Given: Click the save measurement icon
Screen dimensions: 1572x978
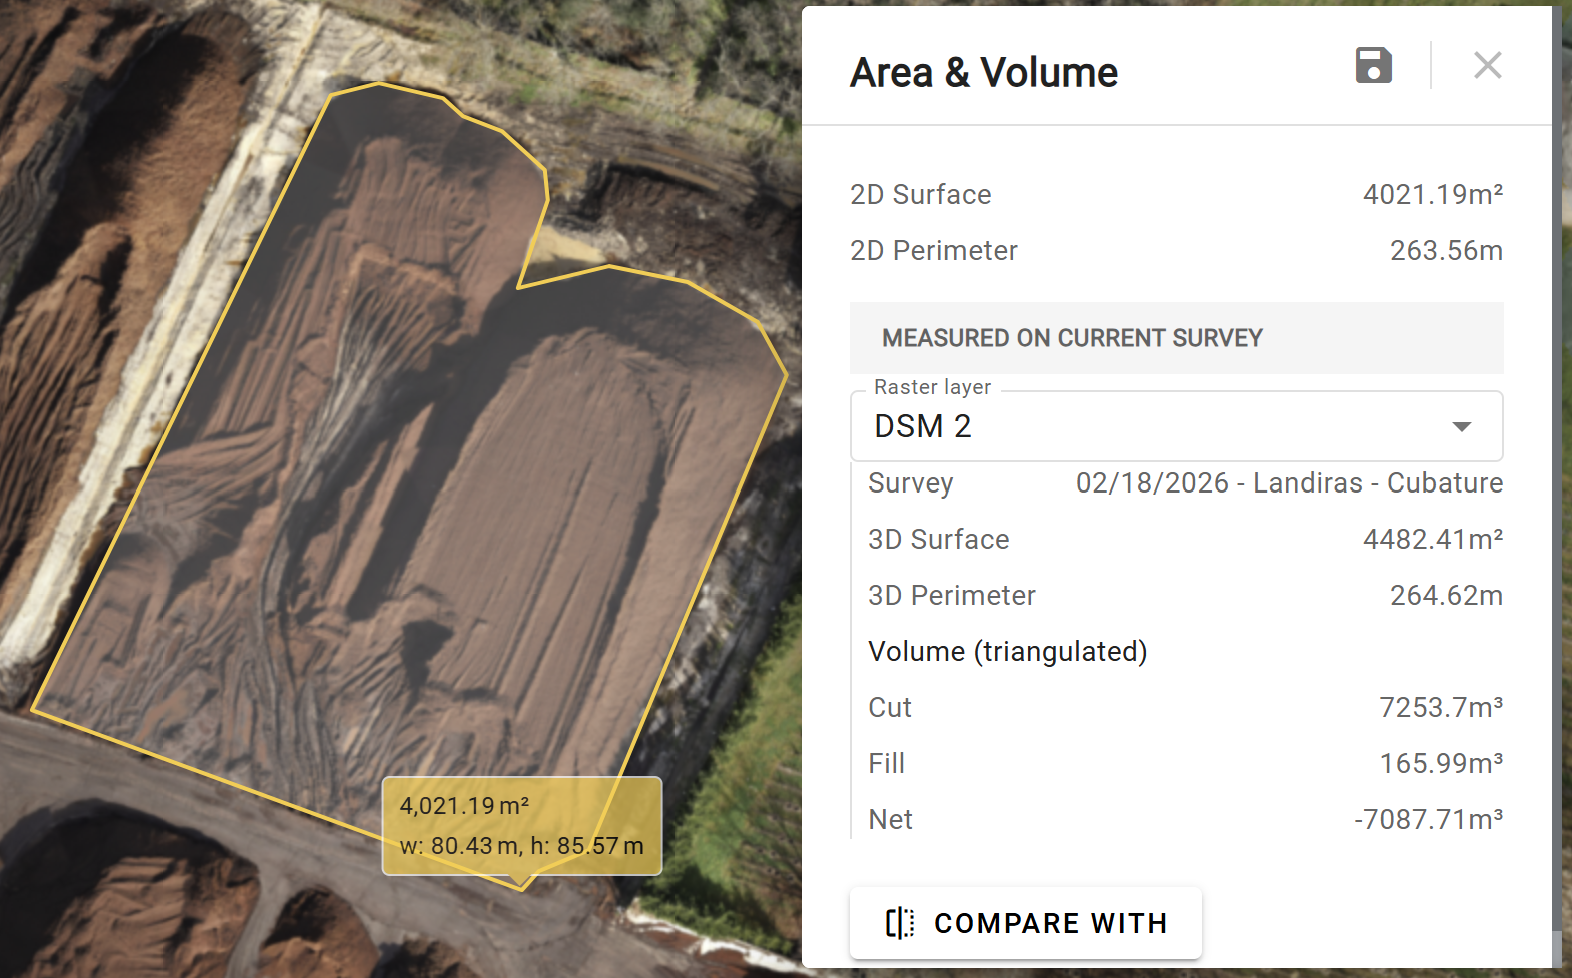Looking at the screenshot, I should coord(1373,66).
